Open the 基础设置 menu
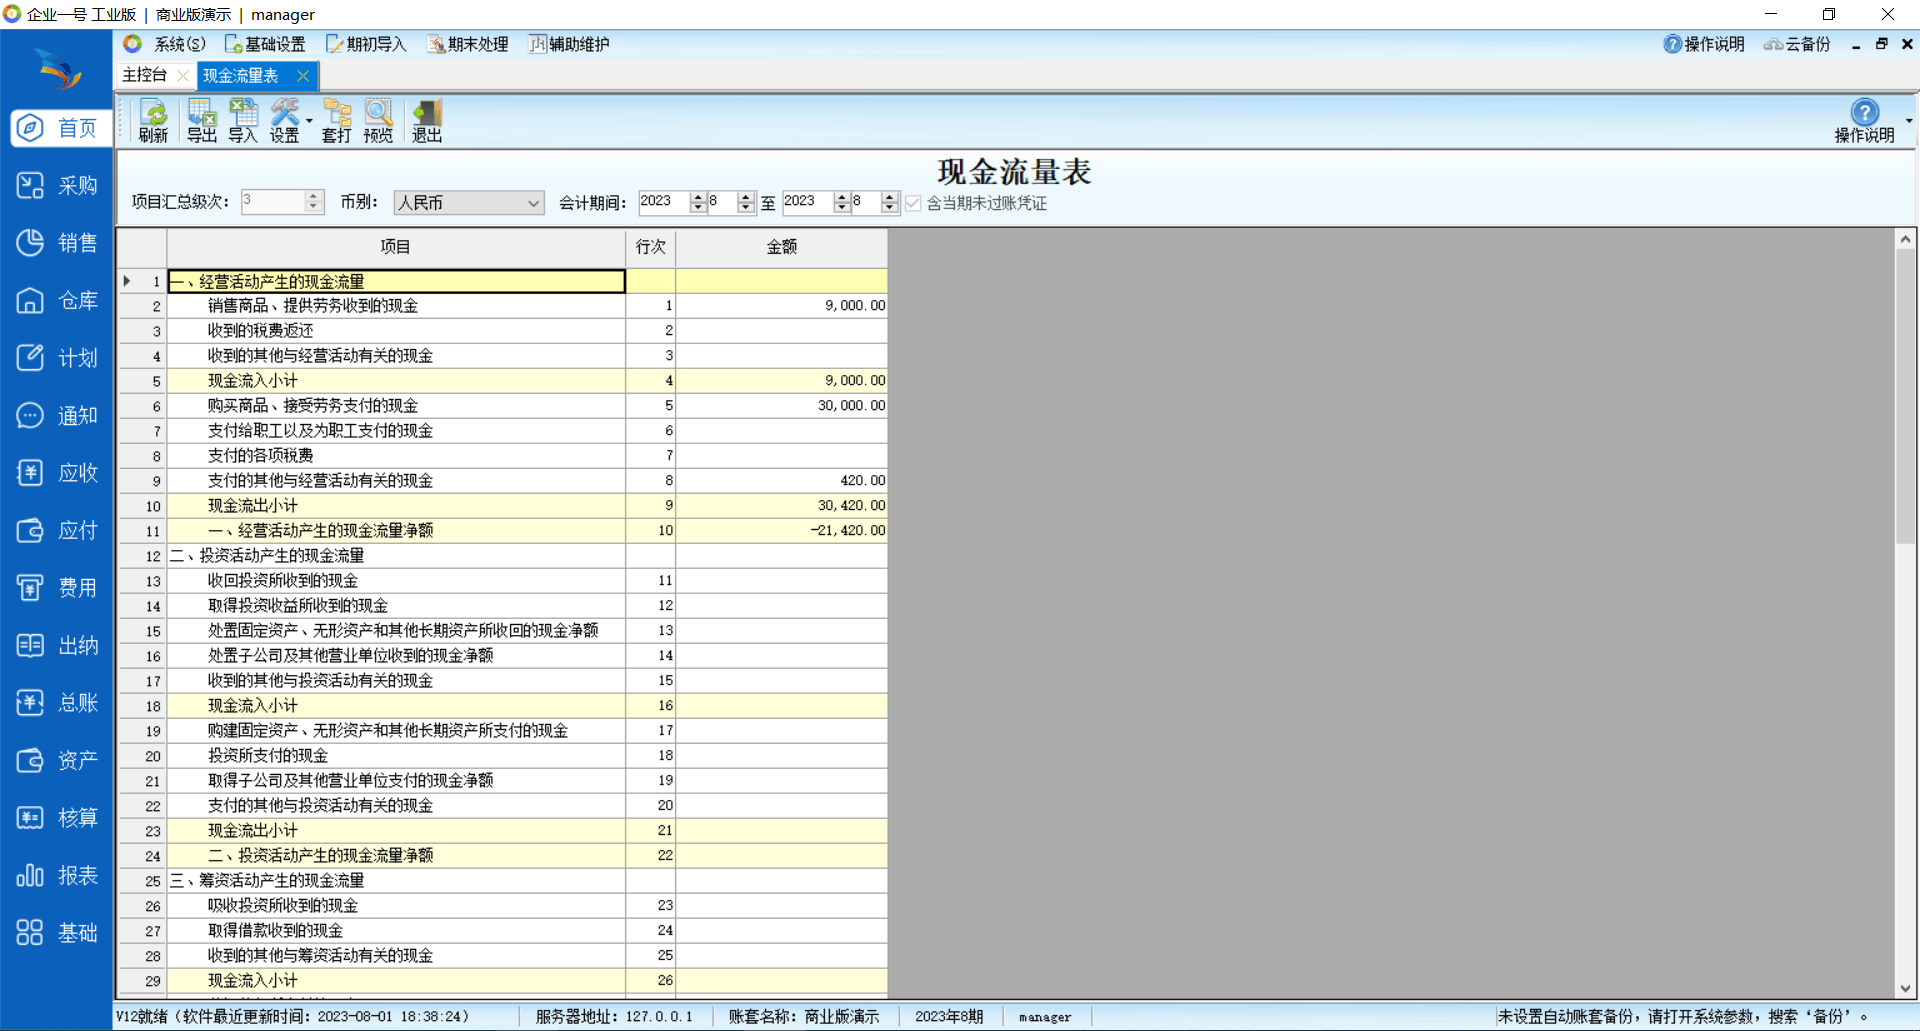Image resolution: width=1920 pixels, height=1031 pixels. (266, 44)
